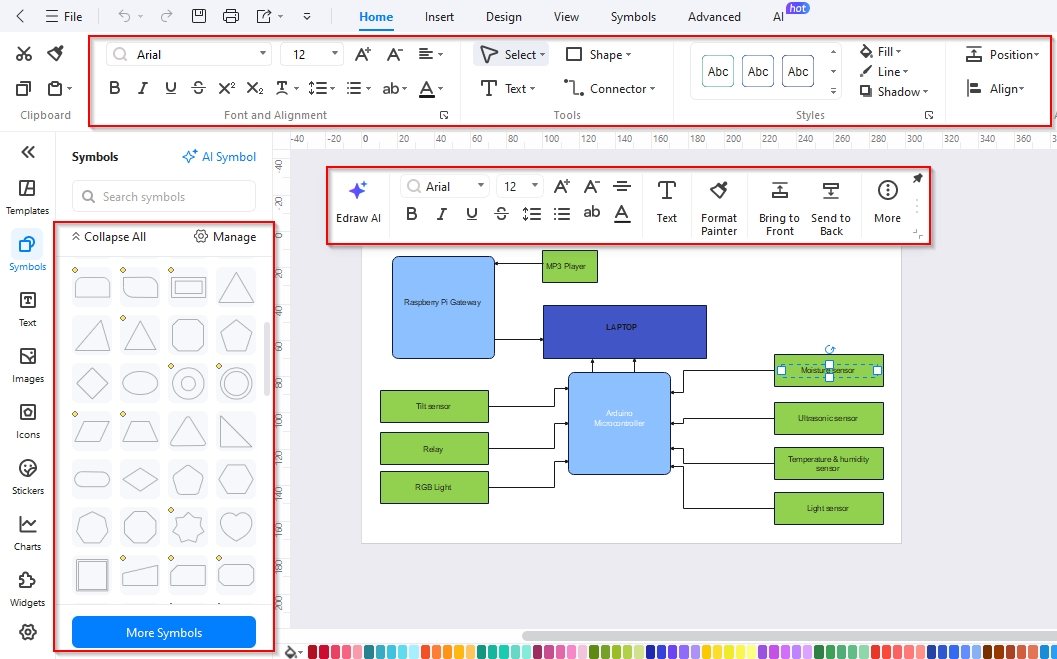Click Collapse All in Symbols panel

109,237
